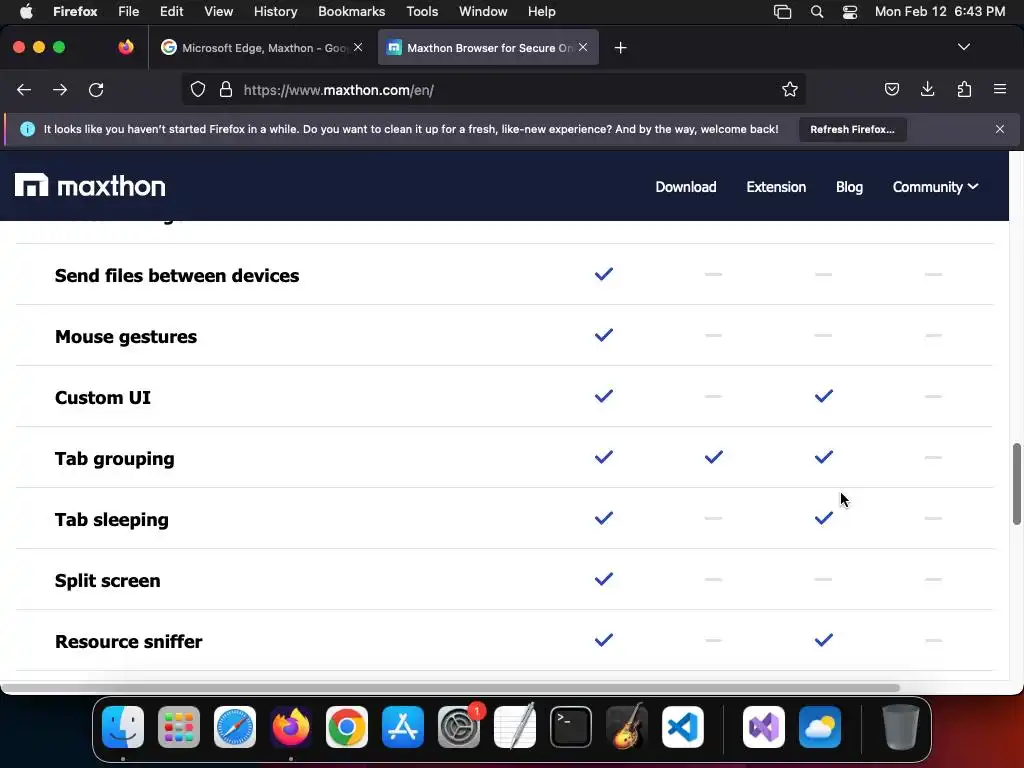Launch Google Chrome from the Dock

coord(347,727)
